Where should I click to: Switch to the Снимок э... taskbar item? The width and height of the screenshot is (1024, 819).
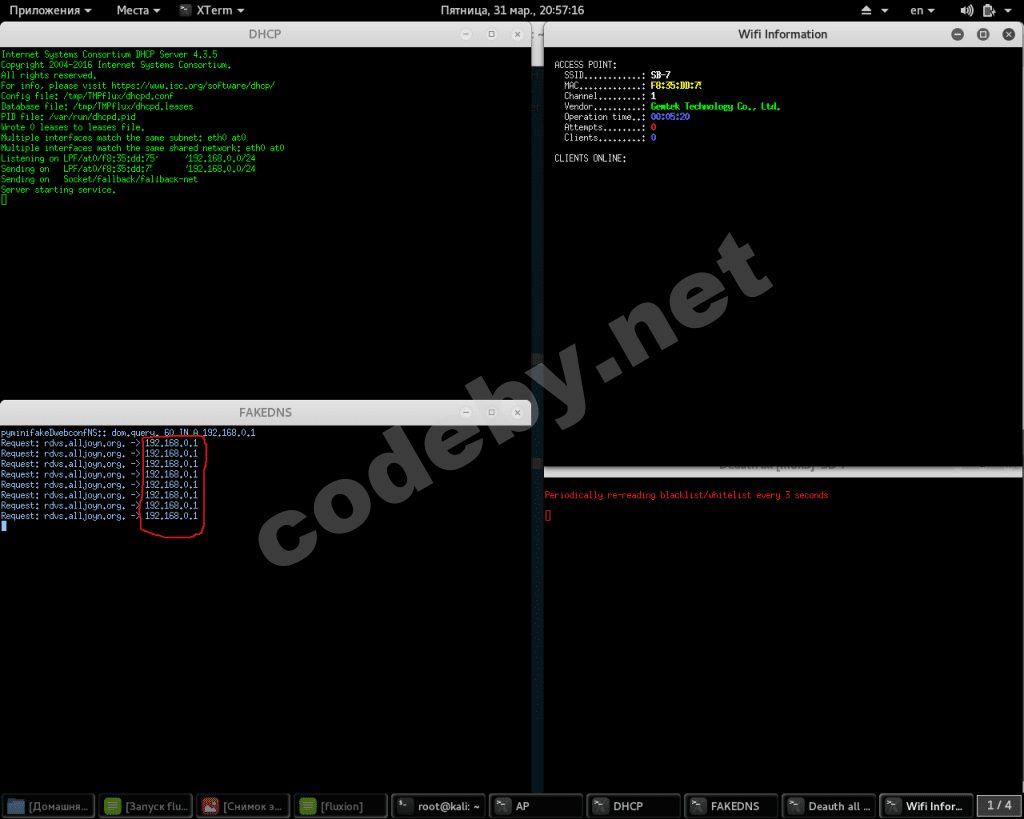[244, 806]
